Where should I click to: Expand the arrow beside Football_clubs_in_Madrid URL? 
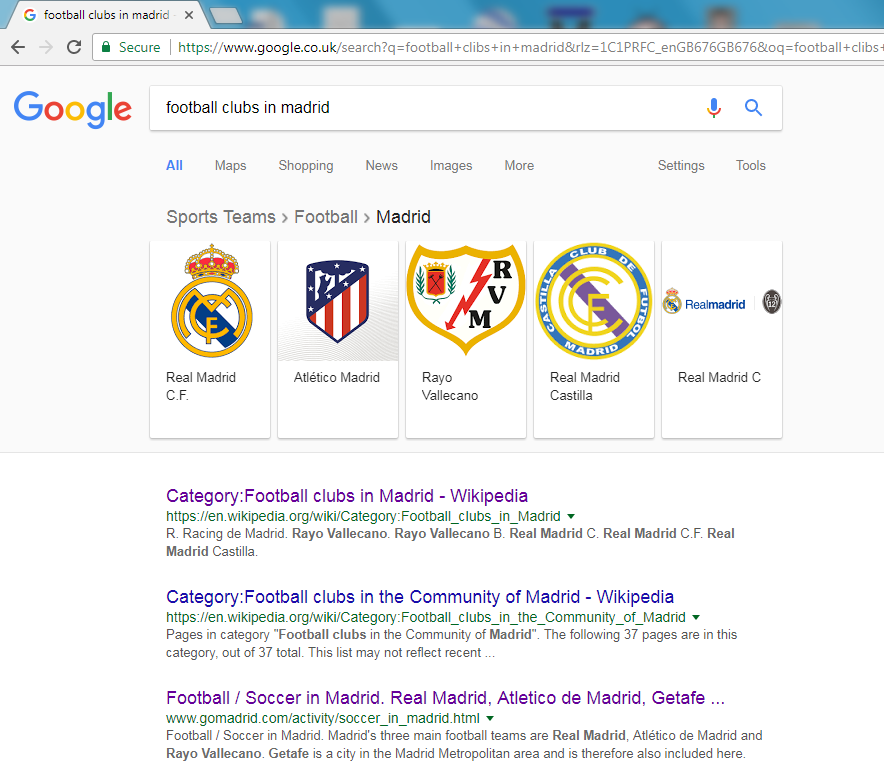pyautogui.click(x=571, y=516)
